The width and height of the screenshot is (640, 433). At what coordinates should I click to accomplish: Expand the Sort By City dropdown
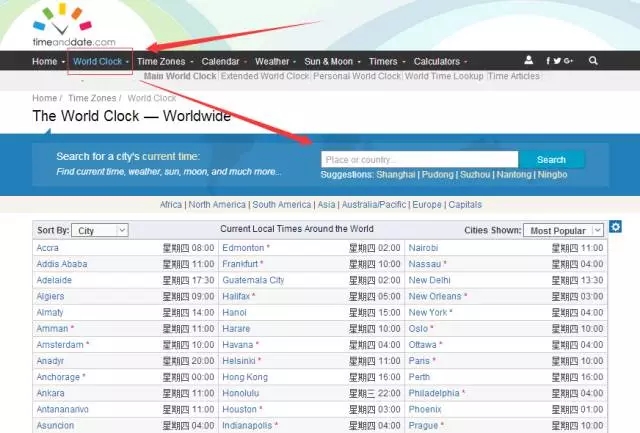(x=101, y=230)
